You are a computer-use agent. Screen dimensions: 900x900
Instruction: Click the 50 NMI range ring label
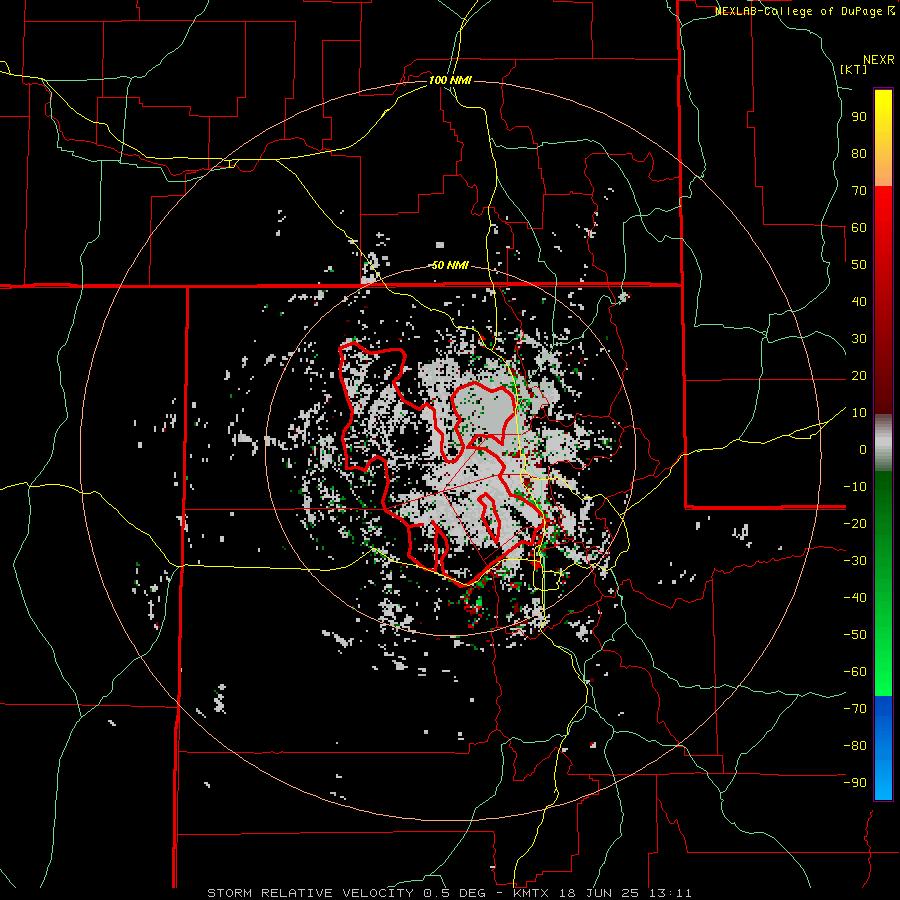[450, 265]
